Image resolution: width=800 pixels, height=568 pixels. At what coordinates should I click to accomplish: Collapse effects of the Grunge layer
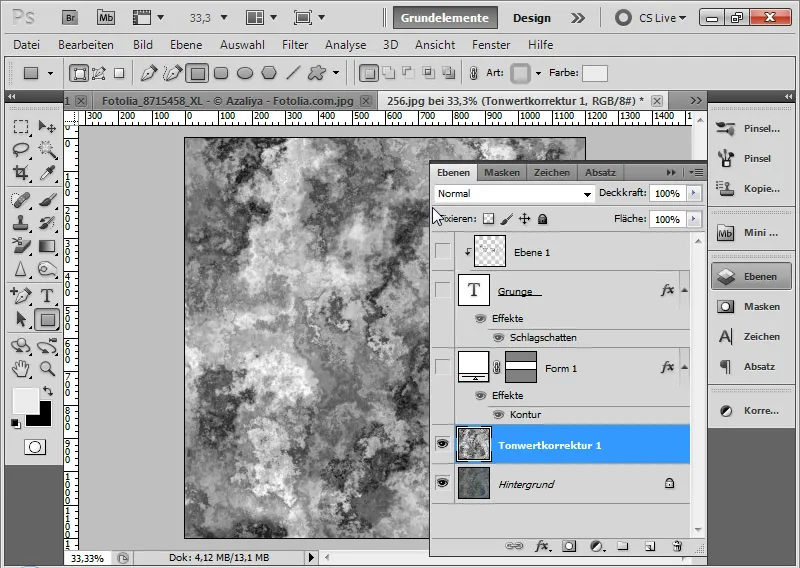tap(685, 290)
